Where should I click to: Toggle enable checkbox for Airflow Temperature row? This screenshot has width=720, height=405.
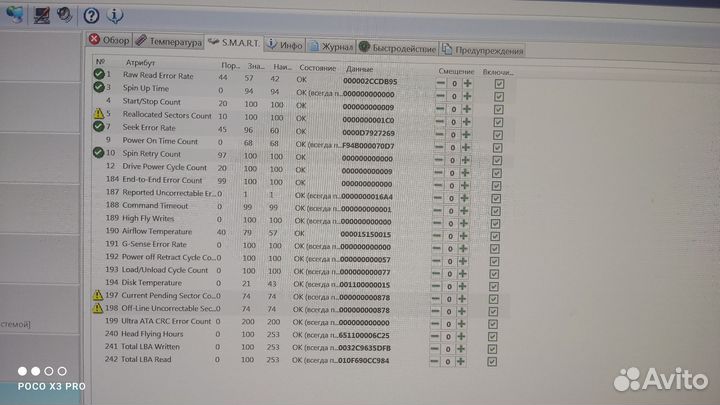pos(499,232)
